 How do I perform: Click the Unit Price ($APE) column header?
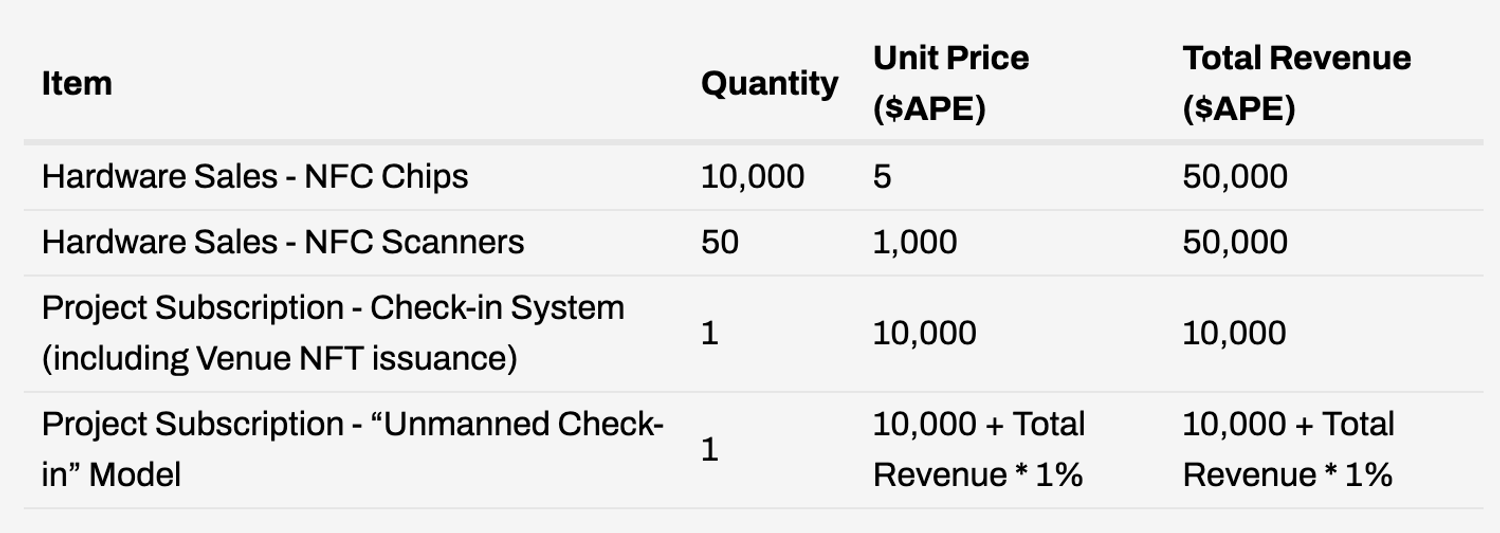pyautogui.click(x=950, y=83)
